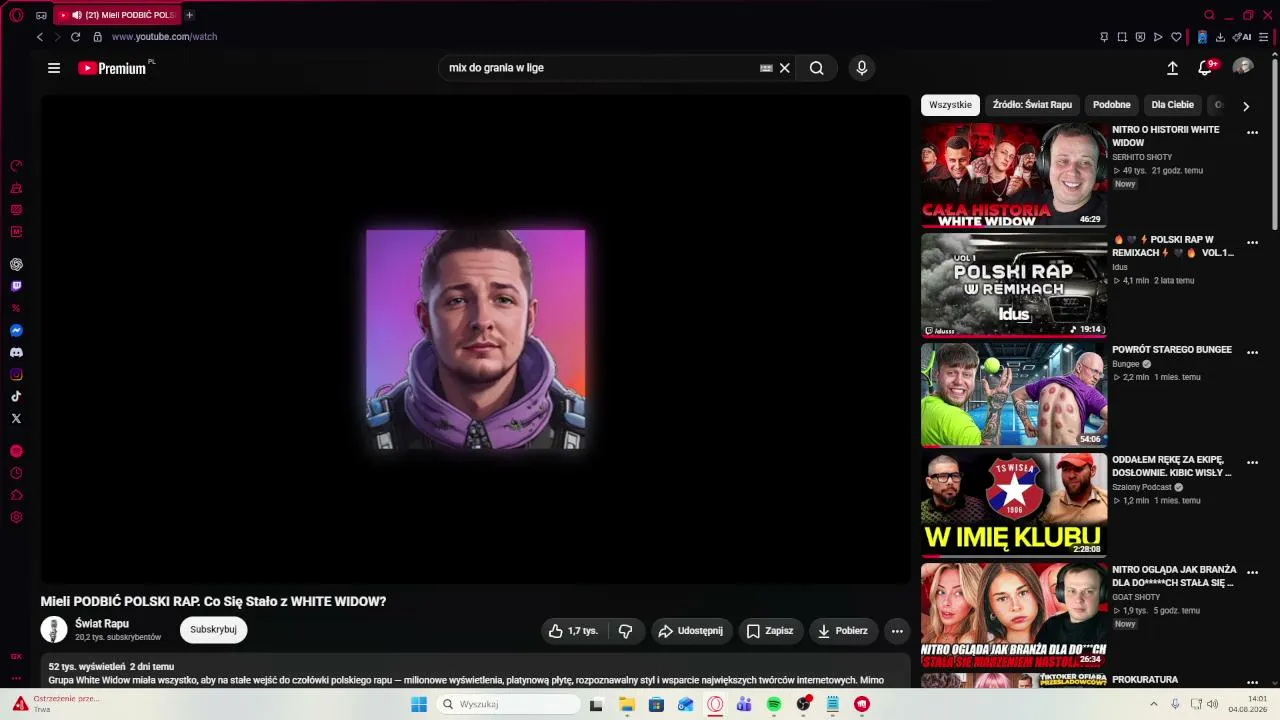Open a new browser tab

click(x=189, y=15)
